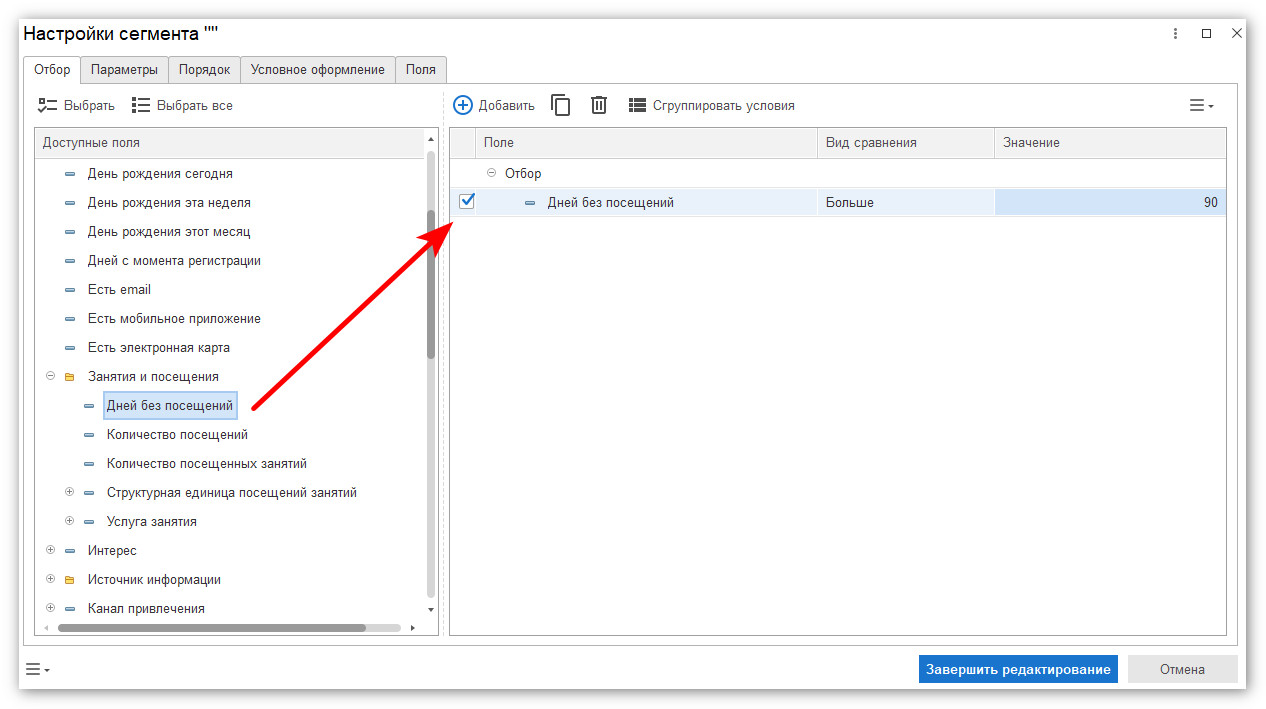Screen dimensions: 1266x709
Task: Expand the Канал привлечения node
Action: (50, 608)
